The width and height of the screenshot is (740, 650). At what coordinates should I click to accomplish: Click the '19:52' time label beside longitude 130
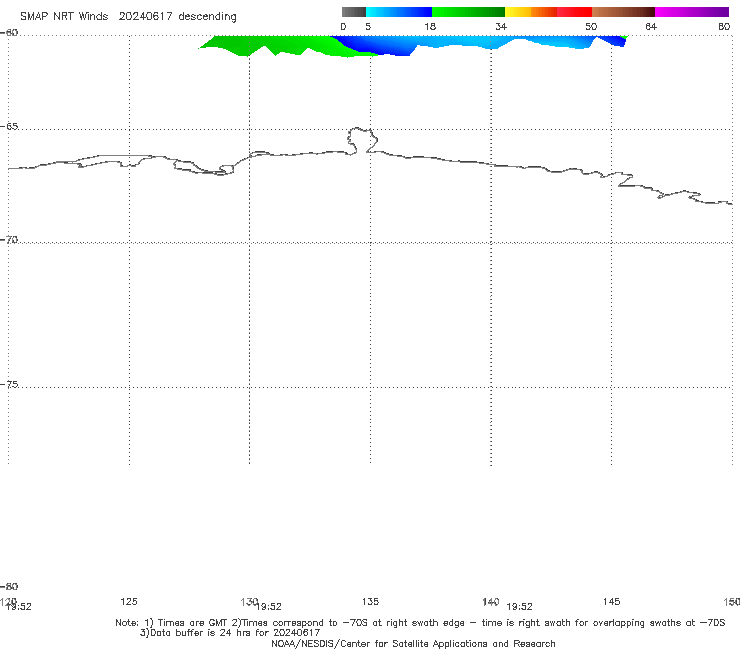pyautogui.click(x=269, y=607)
